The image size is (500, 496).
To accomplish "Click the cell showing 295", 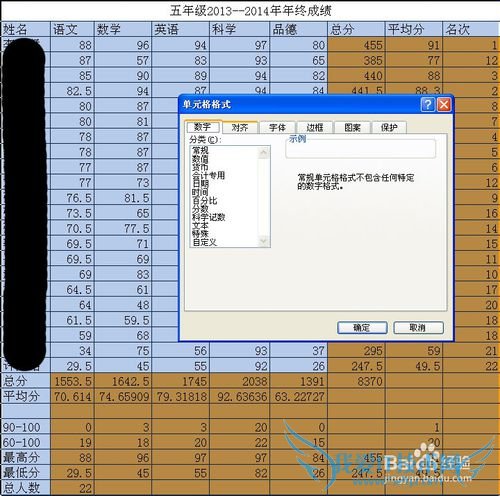I will click(x=356, y=351).
